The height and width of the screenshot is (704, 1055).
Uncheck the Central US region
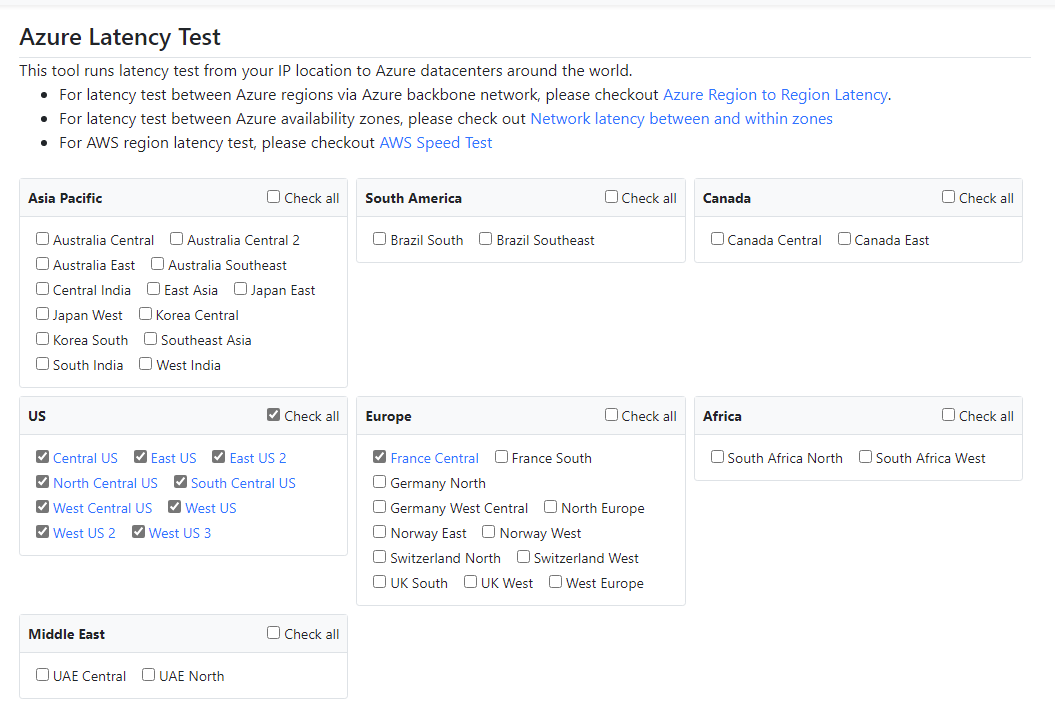[x=42, y=457]
